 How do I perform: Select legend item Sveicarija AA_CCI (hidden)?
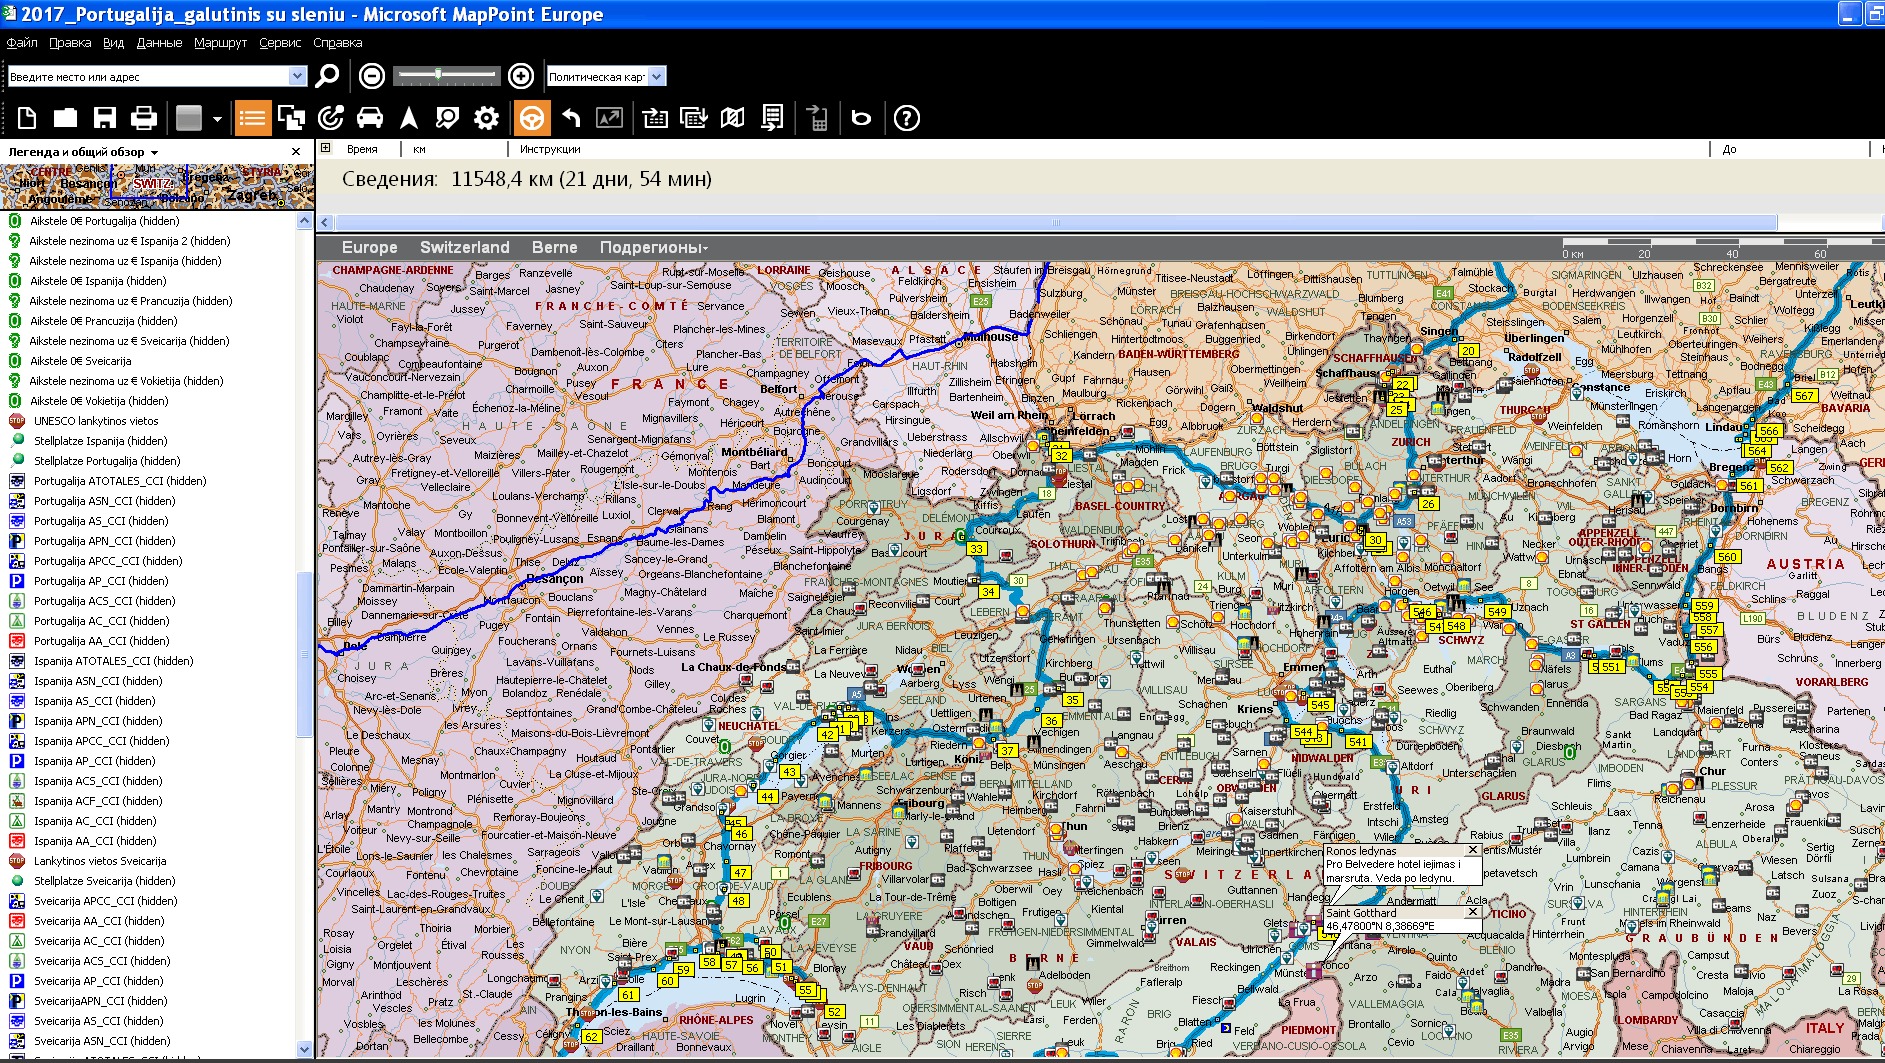pos(98,921)
